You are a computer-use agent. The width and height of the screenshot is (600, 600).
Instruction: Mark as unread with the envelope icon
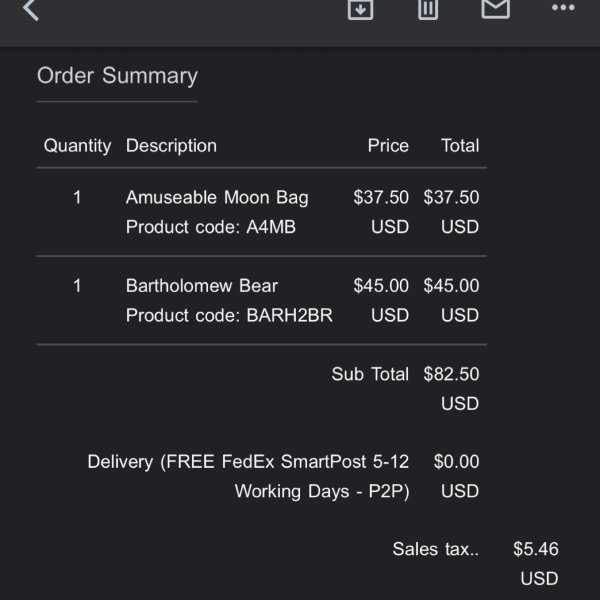(x=496, y=8)
